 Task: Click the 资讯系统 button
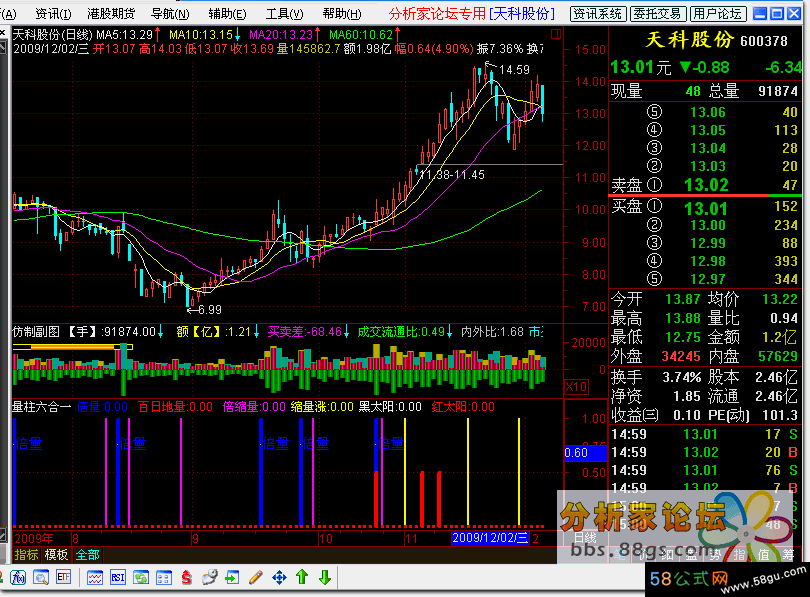598,13
